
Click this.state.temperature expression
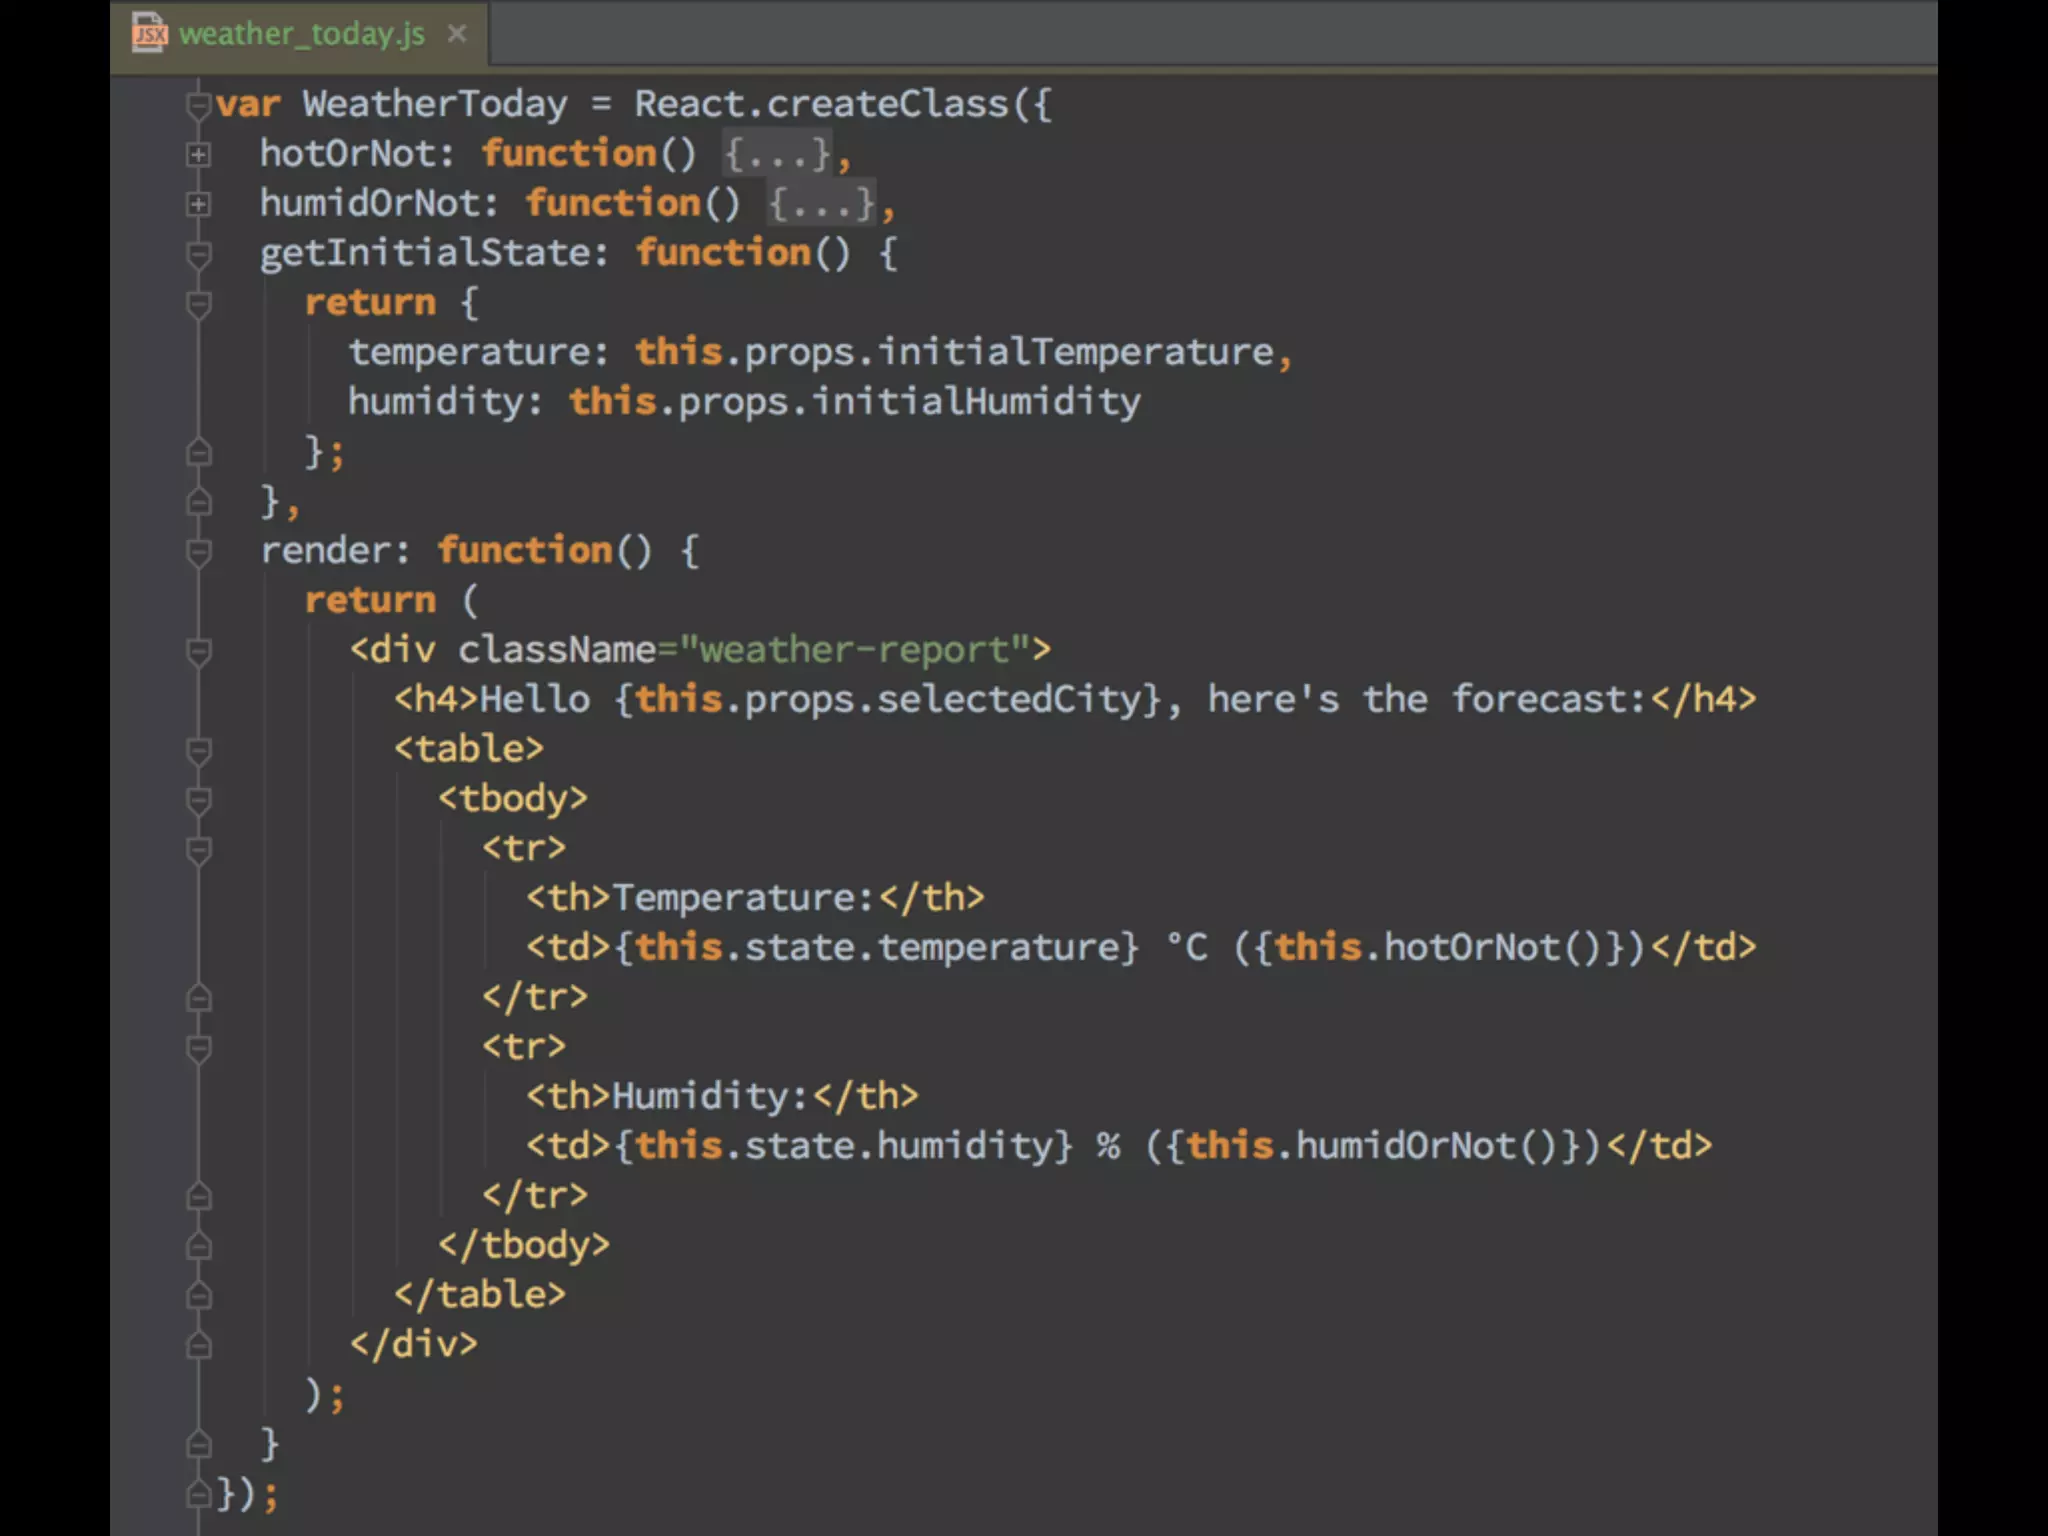[x=876, y=948]
